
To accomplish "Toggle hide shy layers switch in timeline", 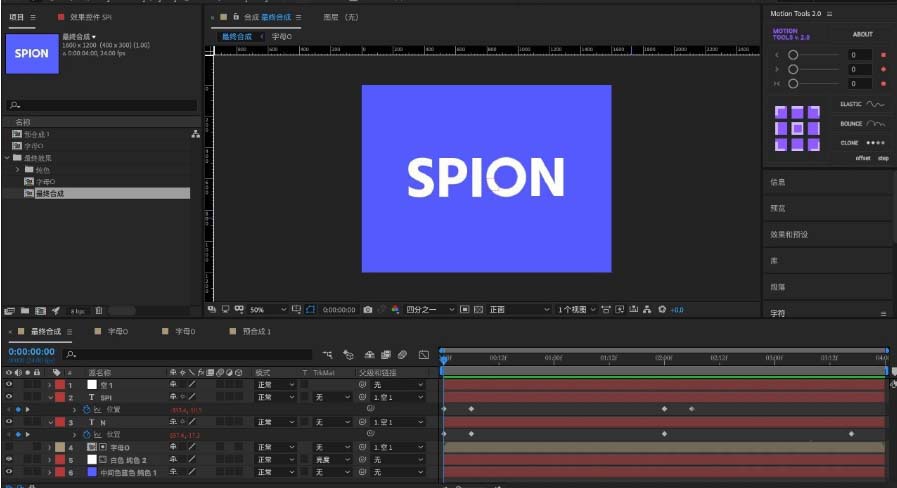I will pyautogui.click(x=369, y=354).
